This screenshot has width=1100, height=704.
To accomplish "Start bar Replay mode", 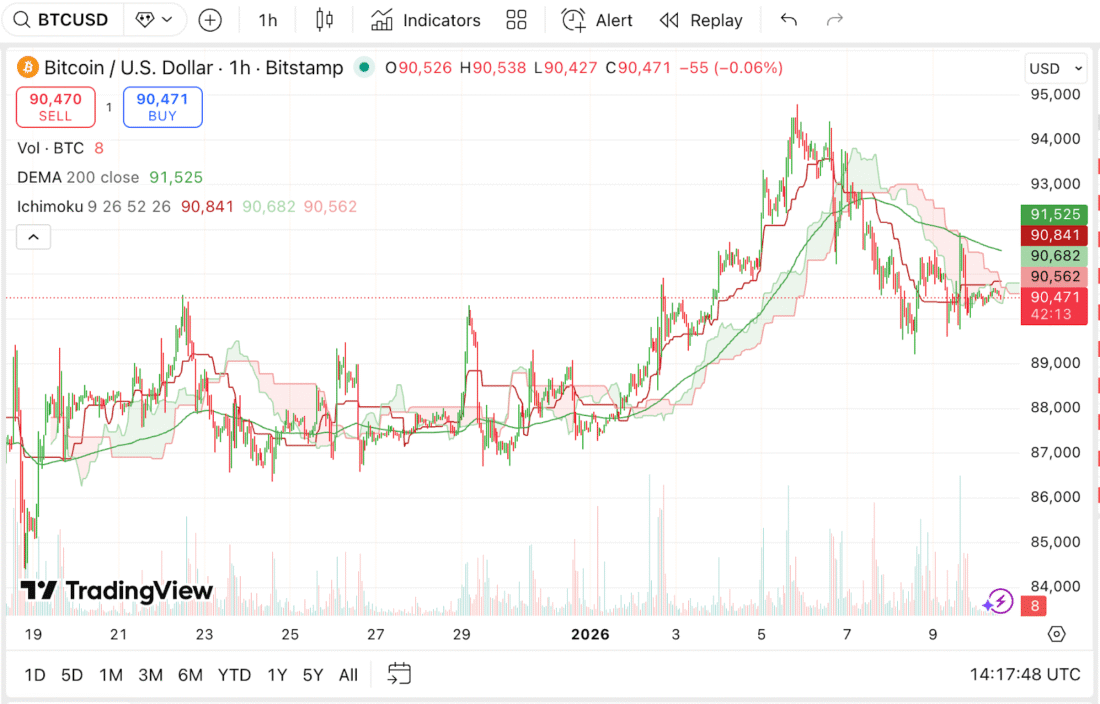I will (701, 20).
